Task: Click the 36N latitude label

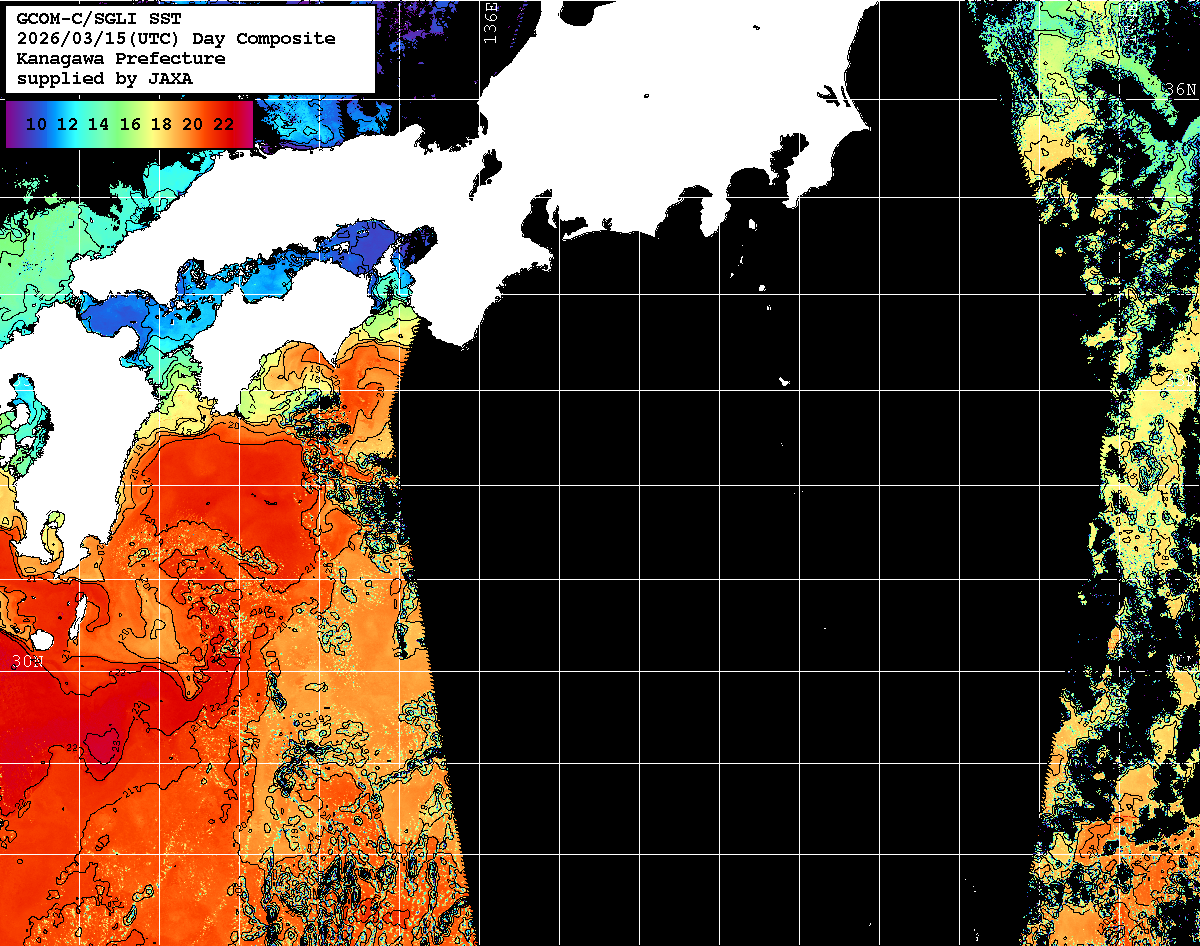Action: click(x=1180, y=89)
